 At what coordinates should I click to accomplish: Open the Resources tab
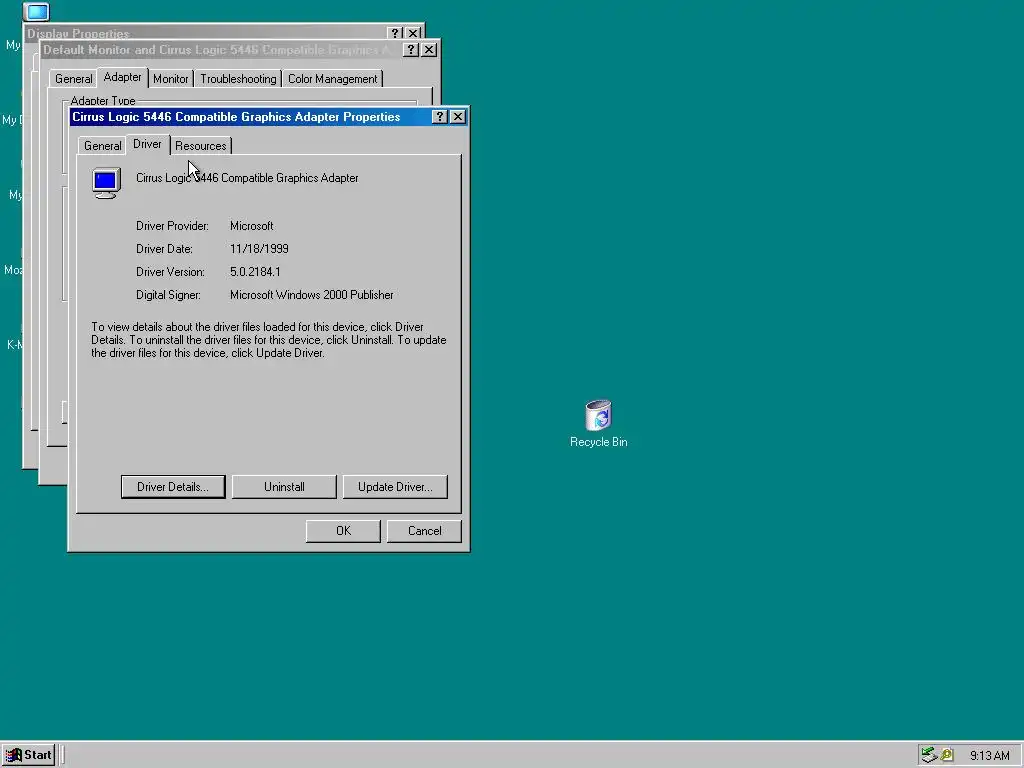tap(200, 146)
